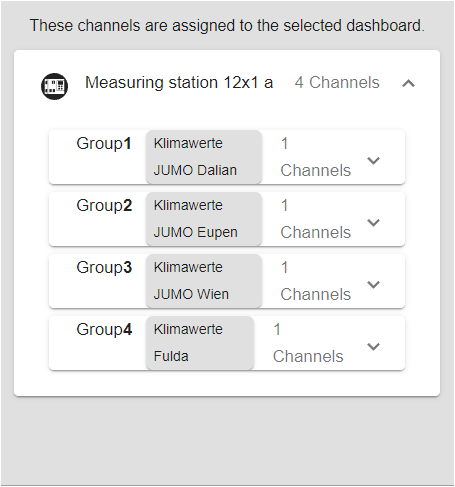Expand Group3 channels chevron
This screenshot has height=487, width=455.
(373, 285)
